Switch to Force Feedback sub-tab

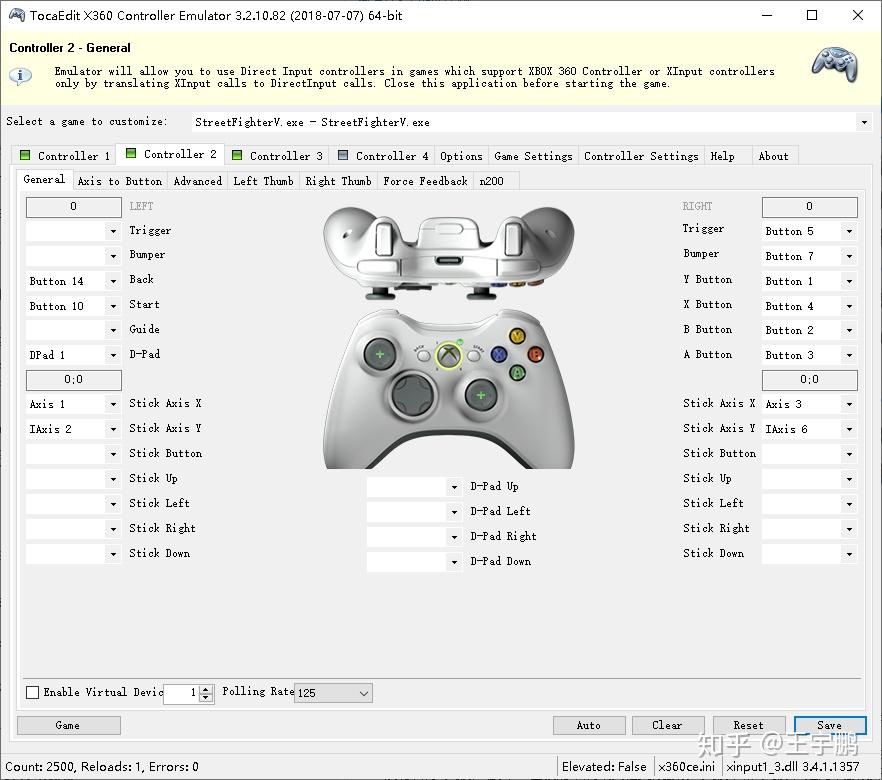pos(425,181)
